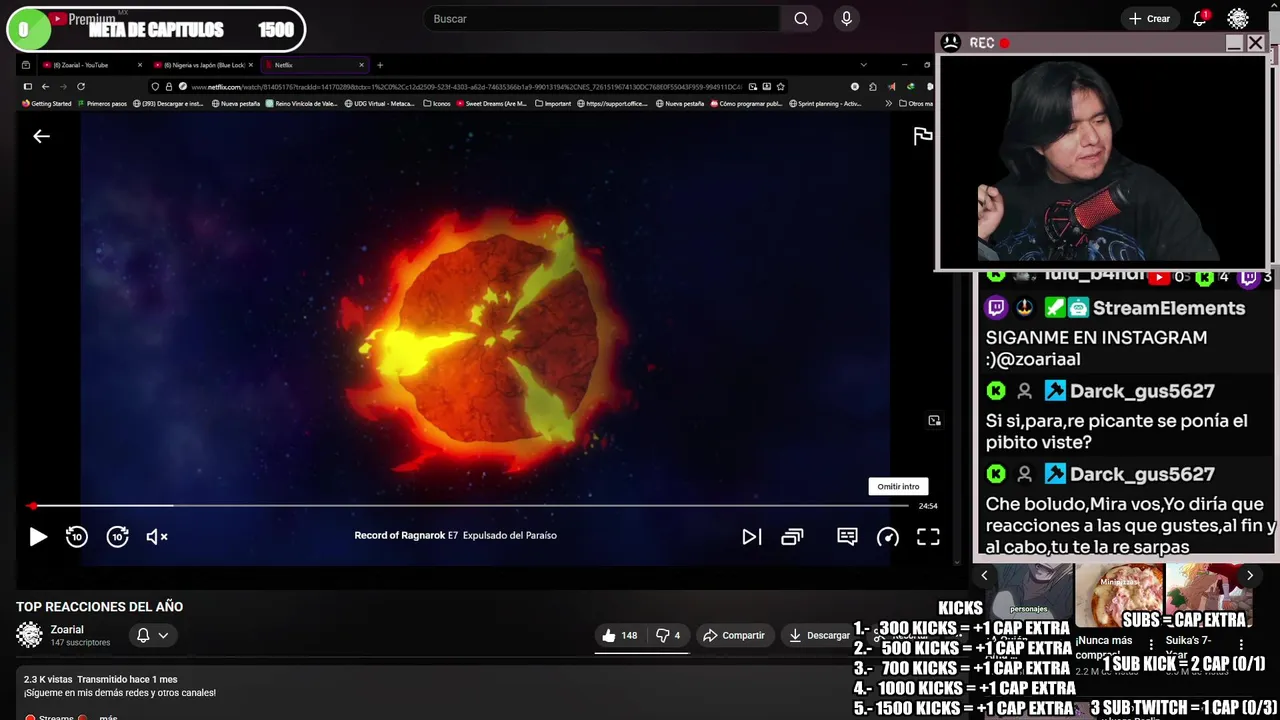This screenshot has height=720, width=1280.
Task: Close the Zoarial - YouTube browser tab
Action: (x=141, y=65)
